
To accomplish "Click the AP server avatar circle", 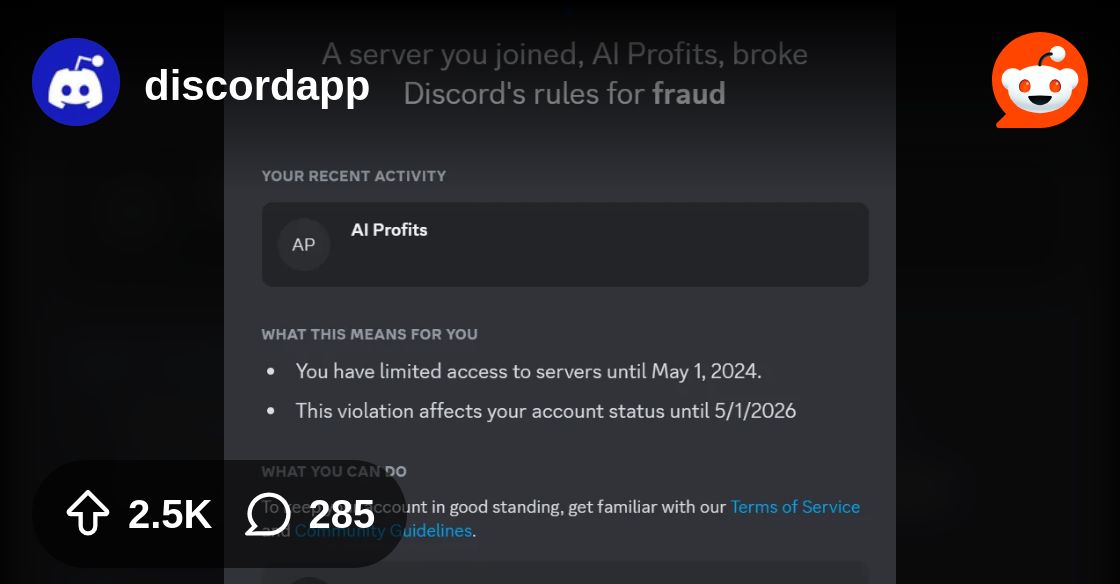I will [304, 244].
